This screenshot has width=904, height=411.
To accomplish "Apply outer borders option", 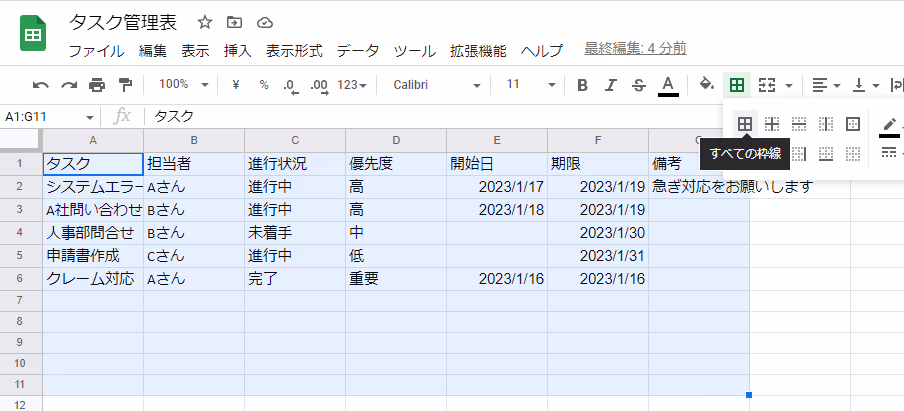I will pos(853,123).
